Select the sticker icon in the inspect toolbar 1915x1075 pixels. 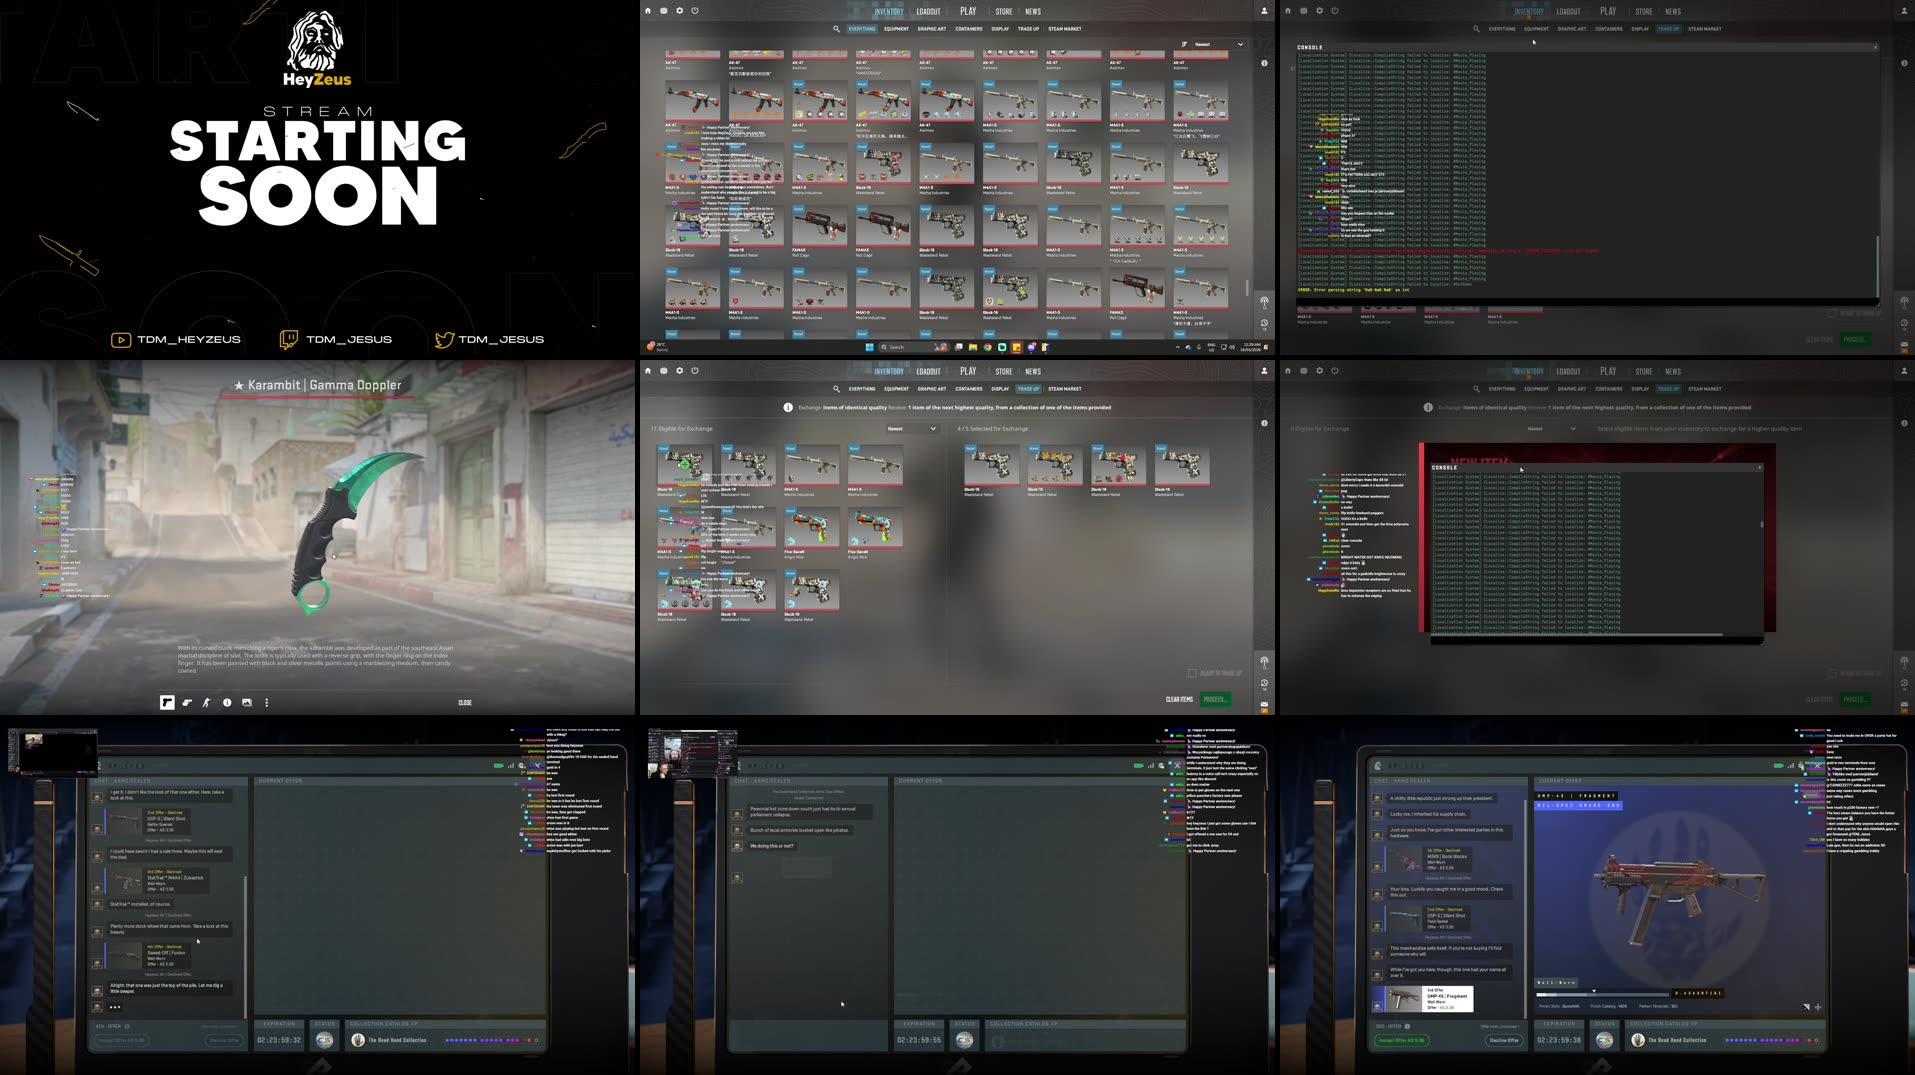point(186,702)
